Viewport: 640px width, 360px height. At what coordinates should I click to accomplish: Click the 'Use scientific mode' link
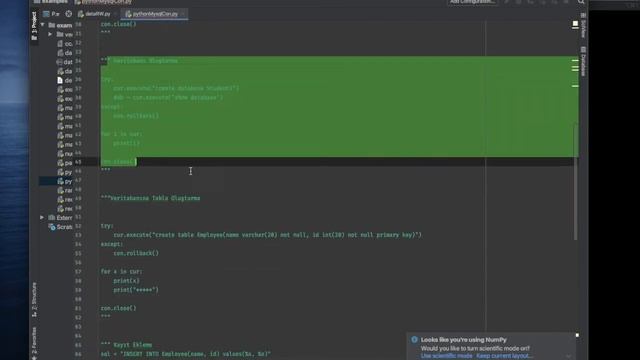point(446,356)
